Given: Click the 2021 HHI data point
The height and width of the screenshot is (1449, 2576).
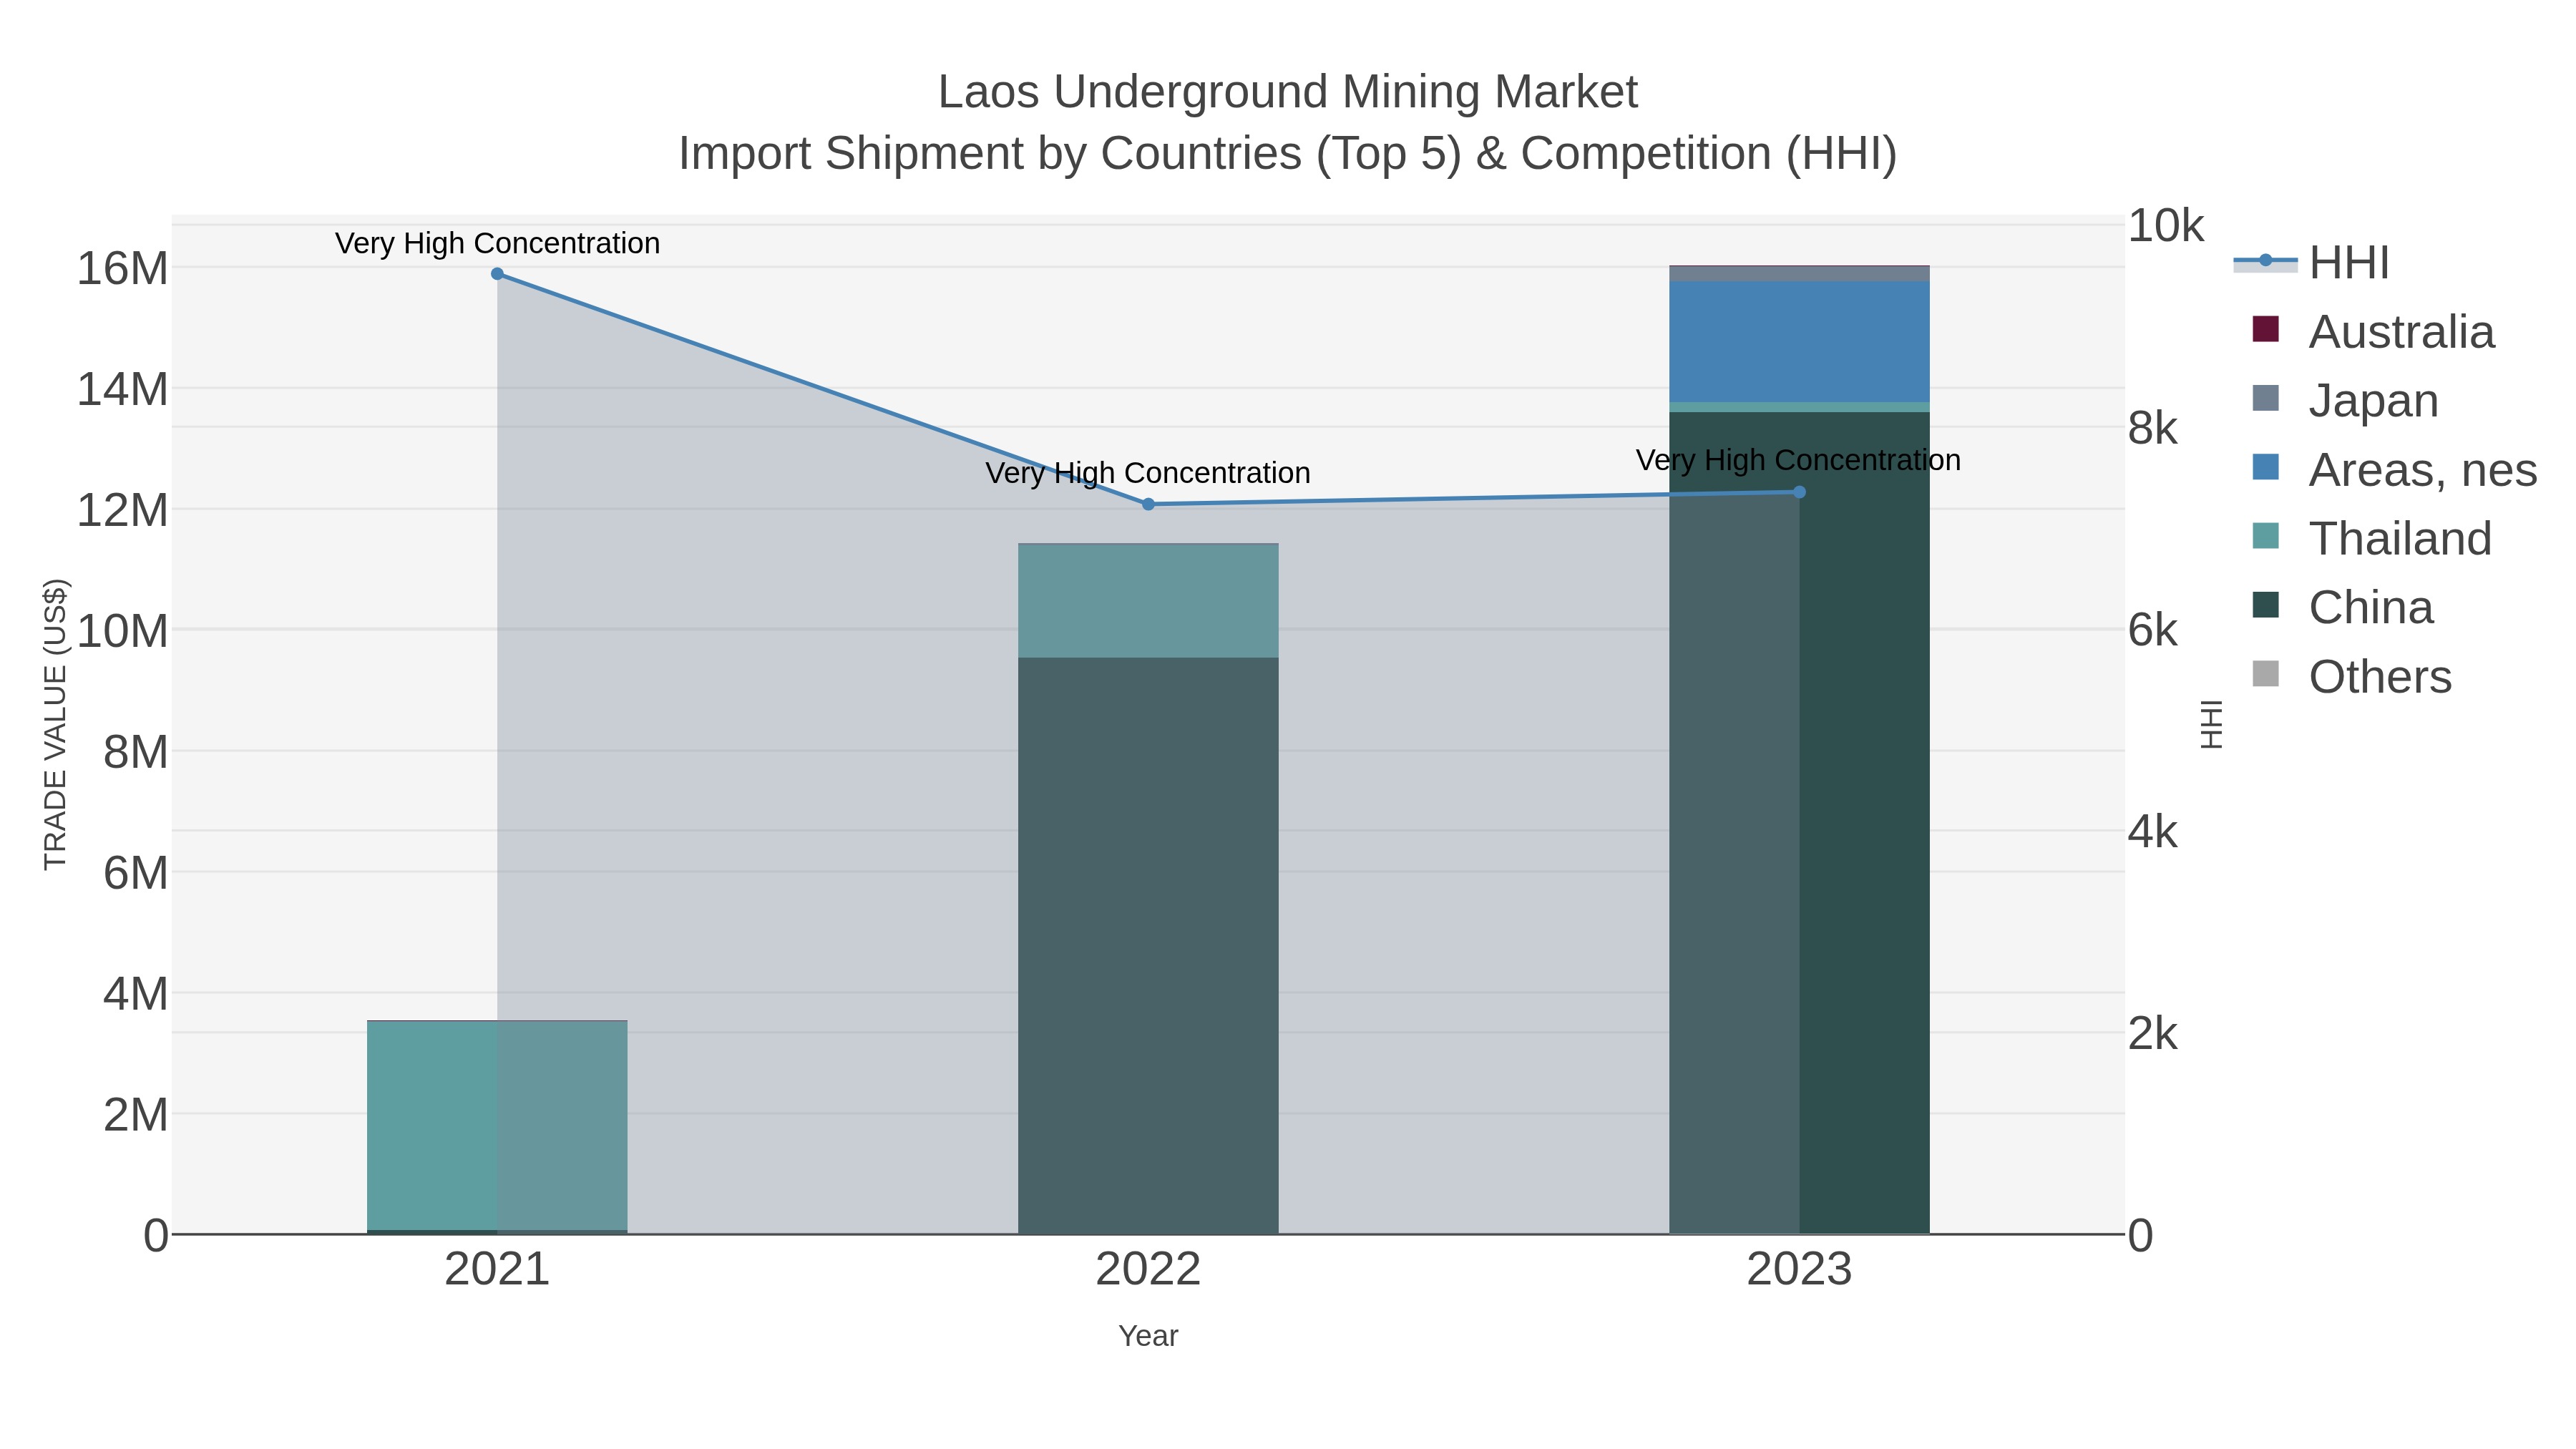Looking at the screenshot, I should tap(497, 274).
